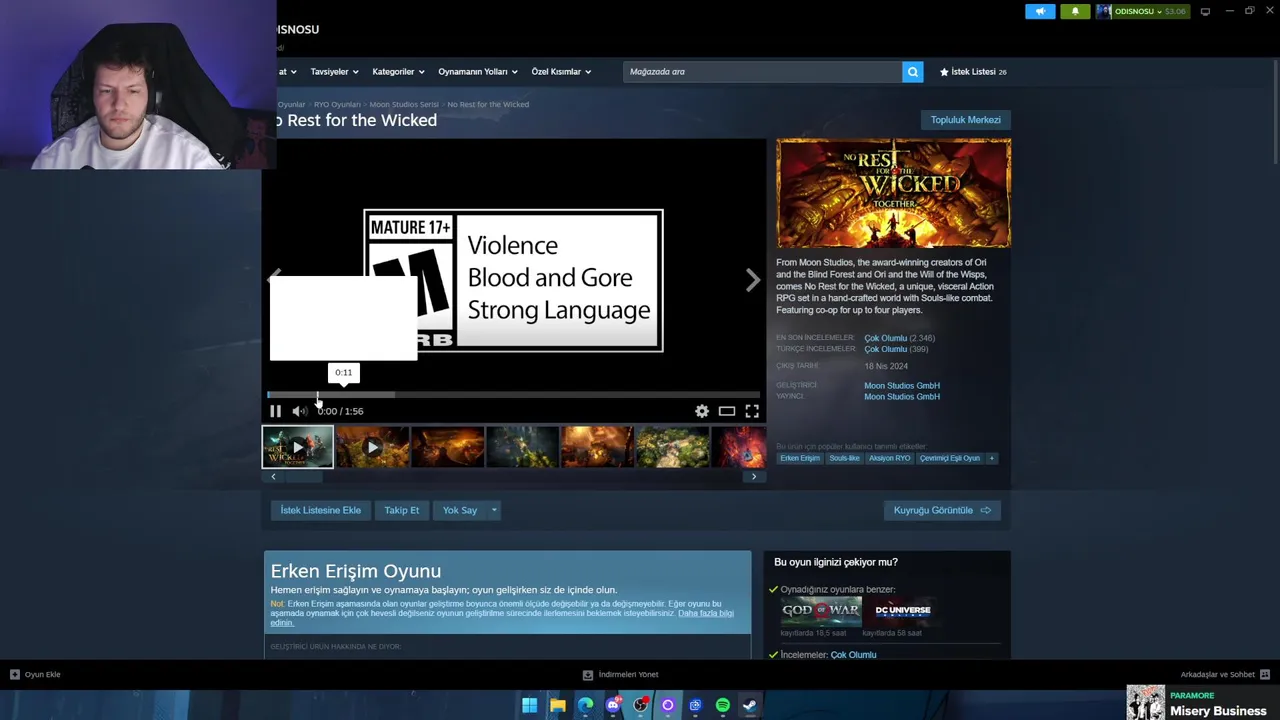The height and width of the screenshot is (720, 1280).
Task: Pause the trailer video
Action: 275,411
